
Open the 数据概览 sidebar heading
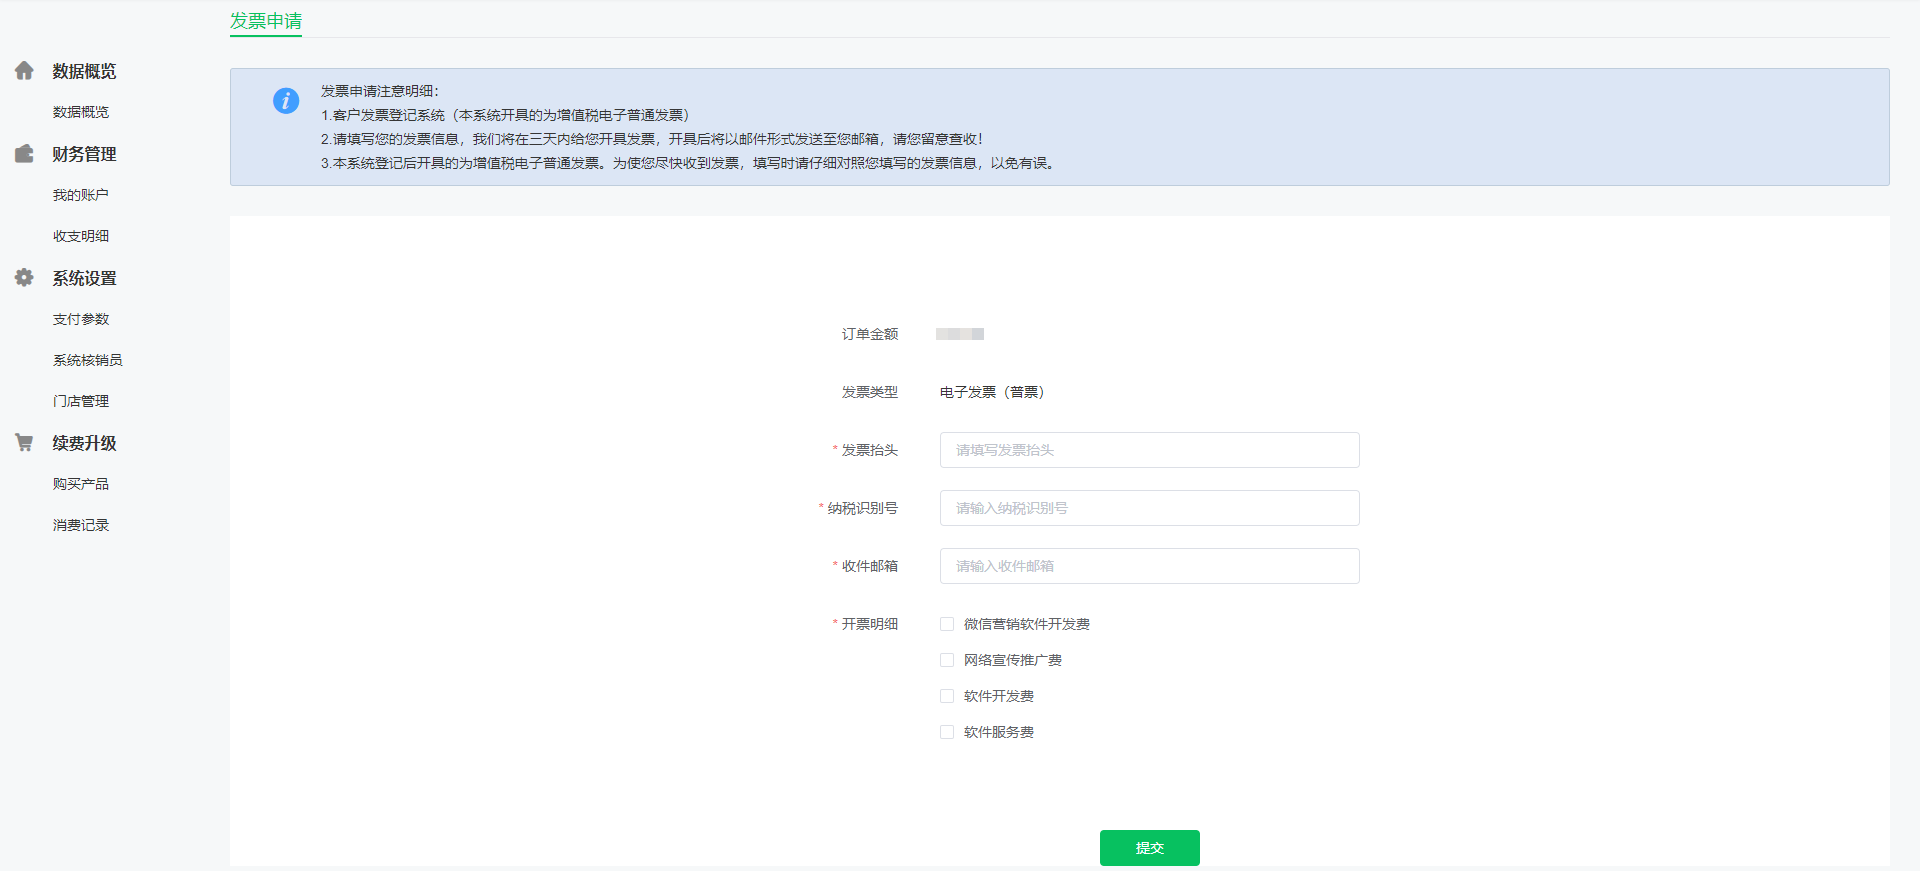click(85, 71)
